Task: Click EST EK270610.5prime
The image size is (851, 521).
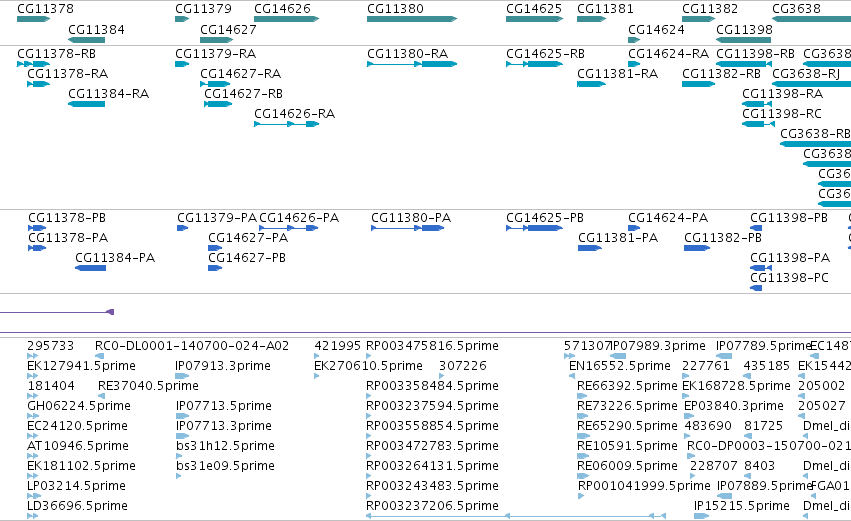Action: click(x=369, y=366)
